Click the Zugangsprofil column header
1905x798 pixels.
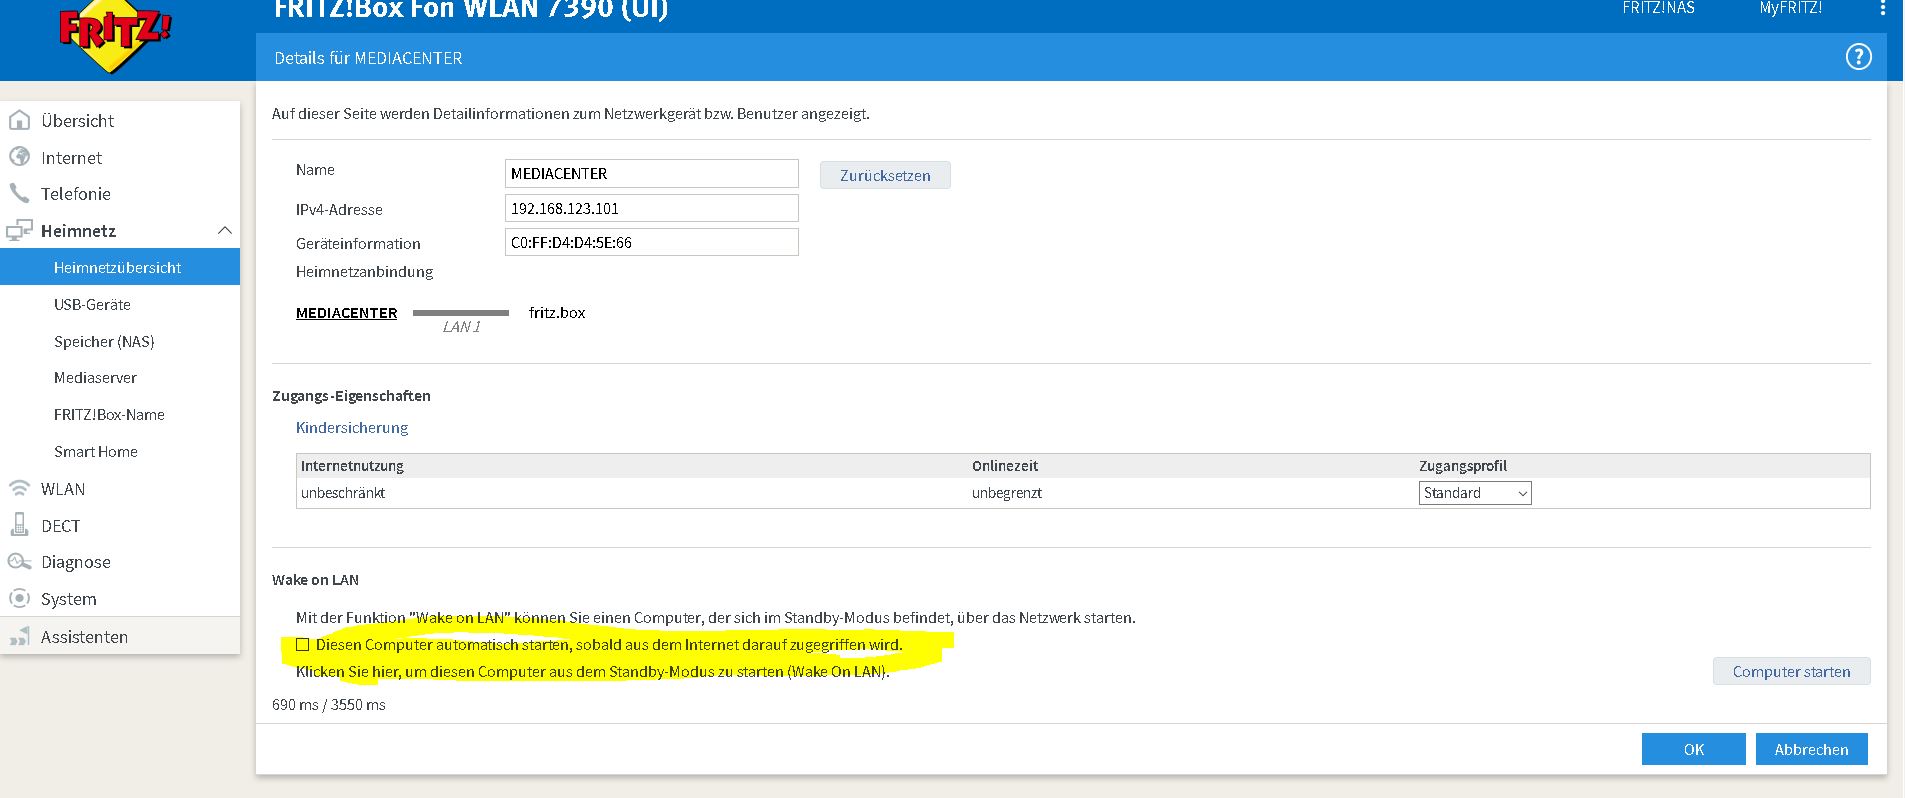[1463, 466]
